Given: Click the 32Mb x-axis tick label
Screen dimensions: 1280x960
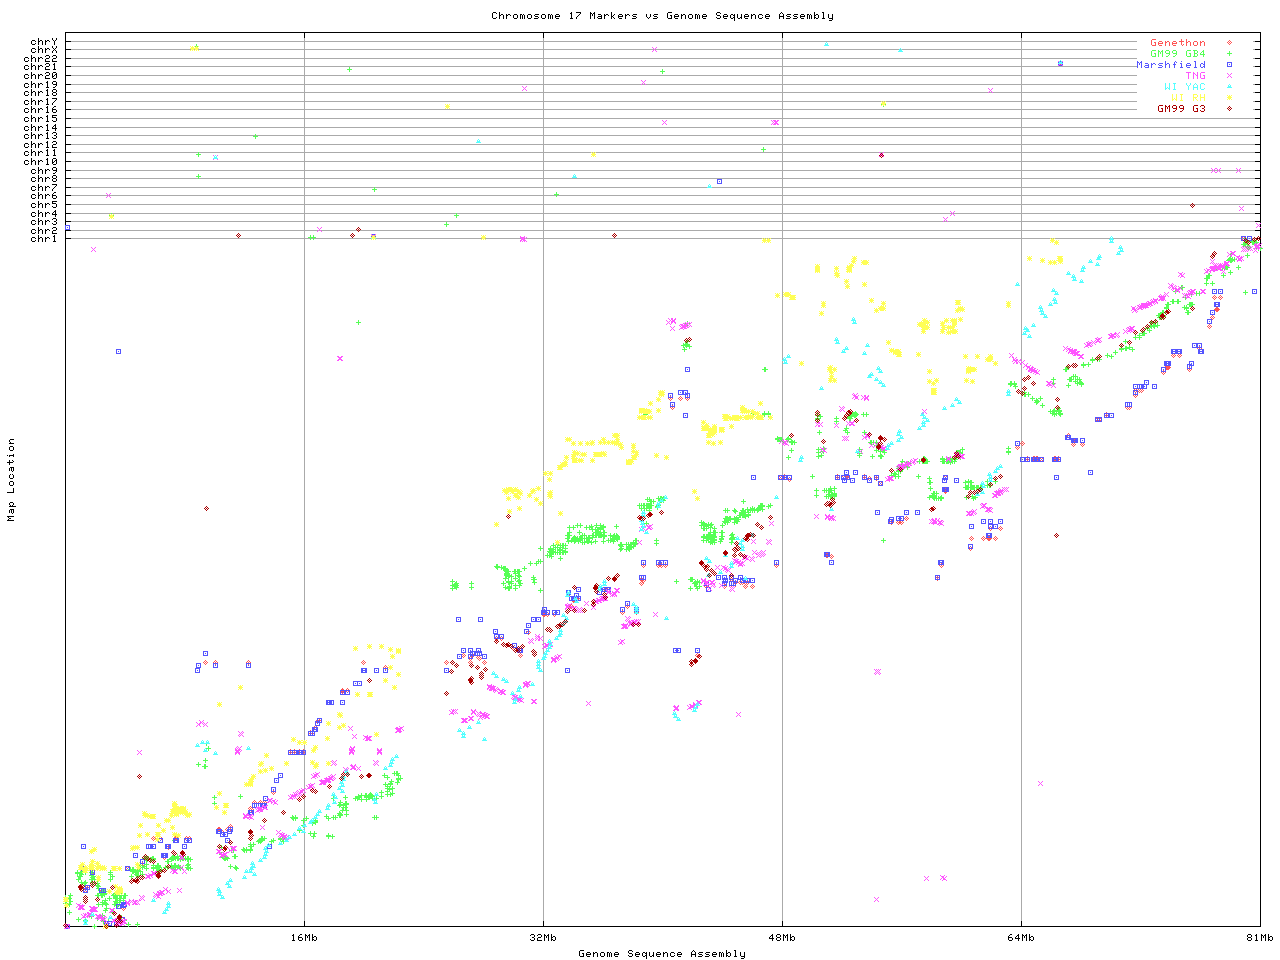Looking at the screenshot, I should tap(543, 938).
